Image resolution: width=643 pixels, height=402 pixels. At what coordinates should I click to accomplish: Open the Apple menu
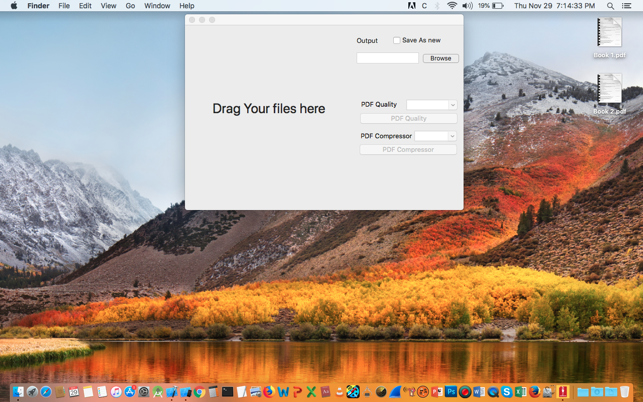coord(14,6)
